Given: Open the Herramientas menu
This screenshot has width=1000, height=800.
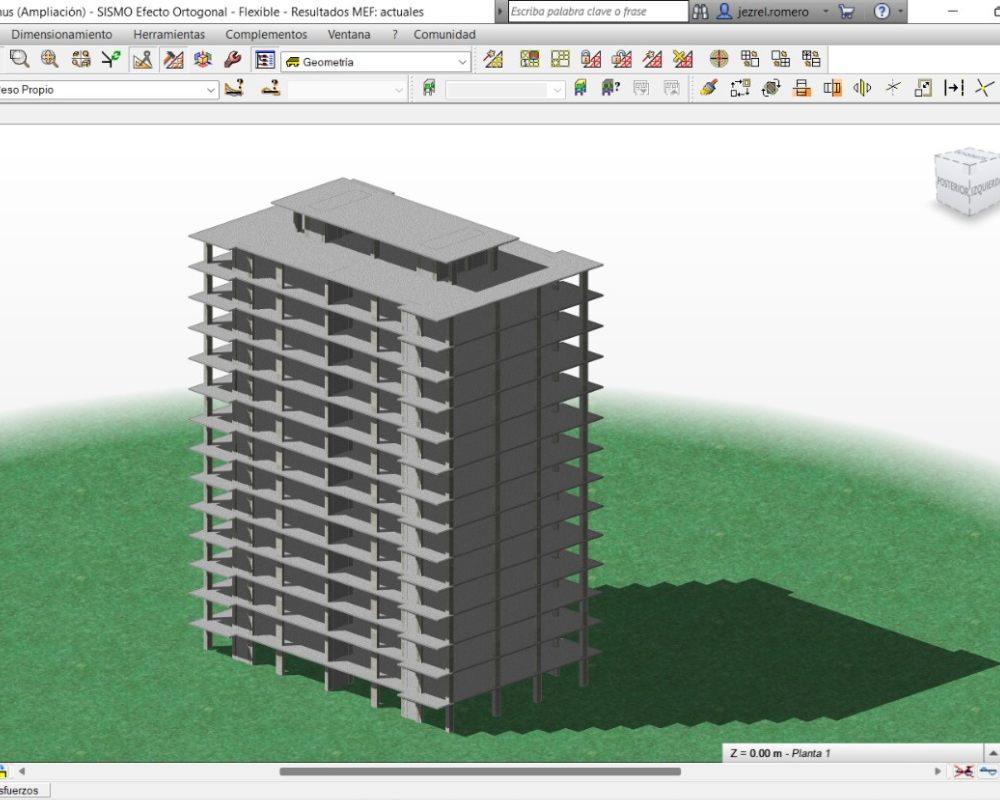Looking at the screenshot, I should (169, 34).
